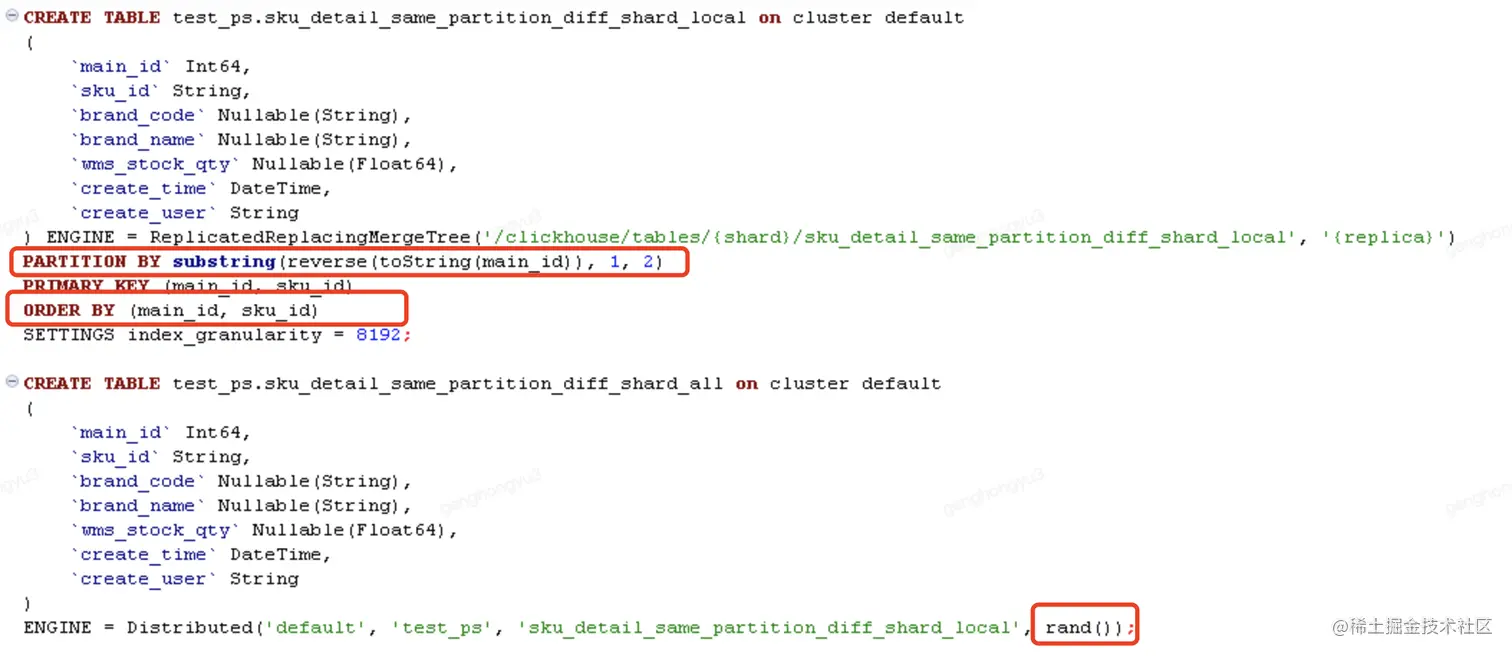
Task: Collapse the first CREATE TABLE fold marker
Action: (x=12, y=16)
